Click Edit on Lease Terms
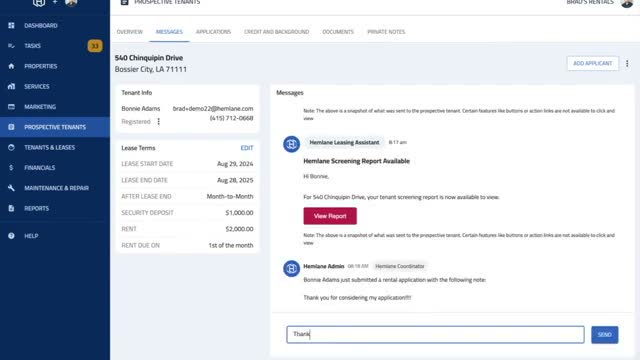640x360 pixels. coord(247,148)
